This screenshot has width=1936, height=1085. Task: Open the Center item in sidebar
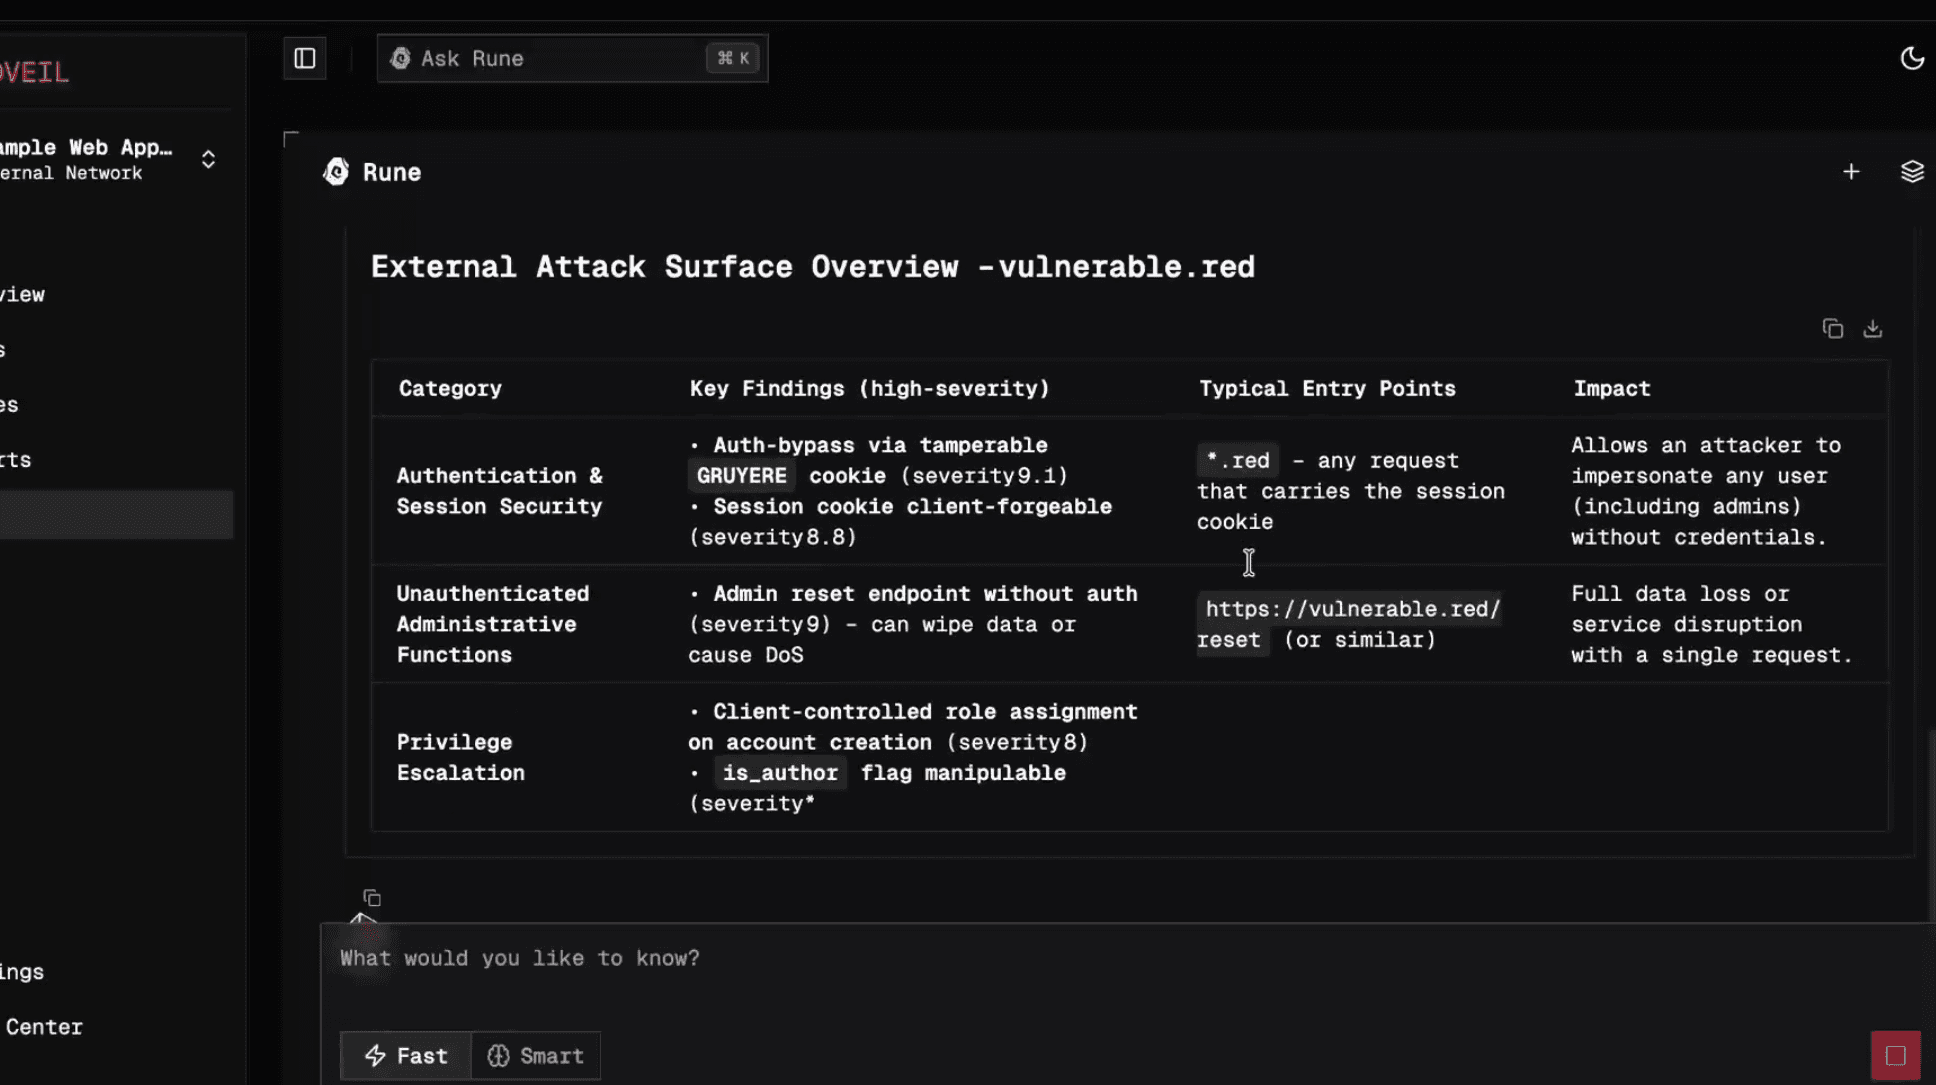(x=44, y=1027)
